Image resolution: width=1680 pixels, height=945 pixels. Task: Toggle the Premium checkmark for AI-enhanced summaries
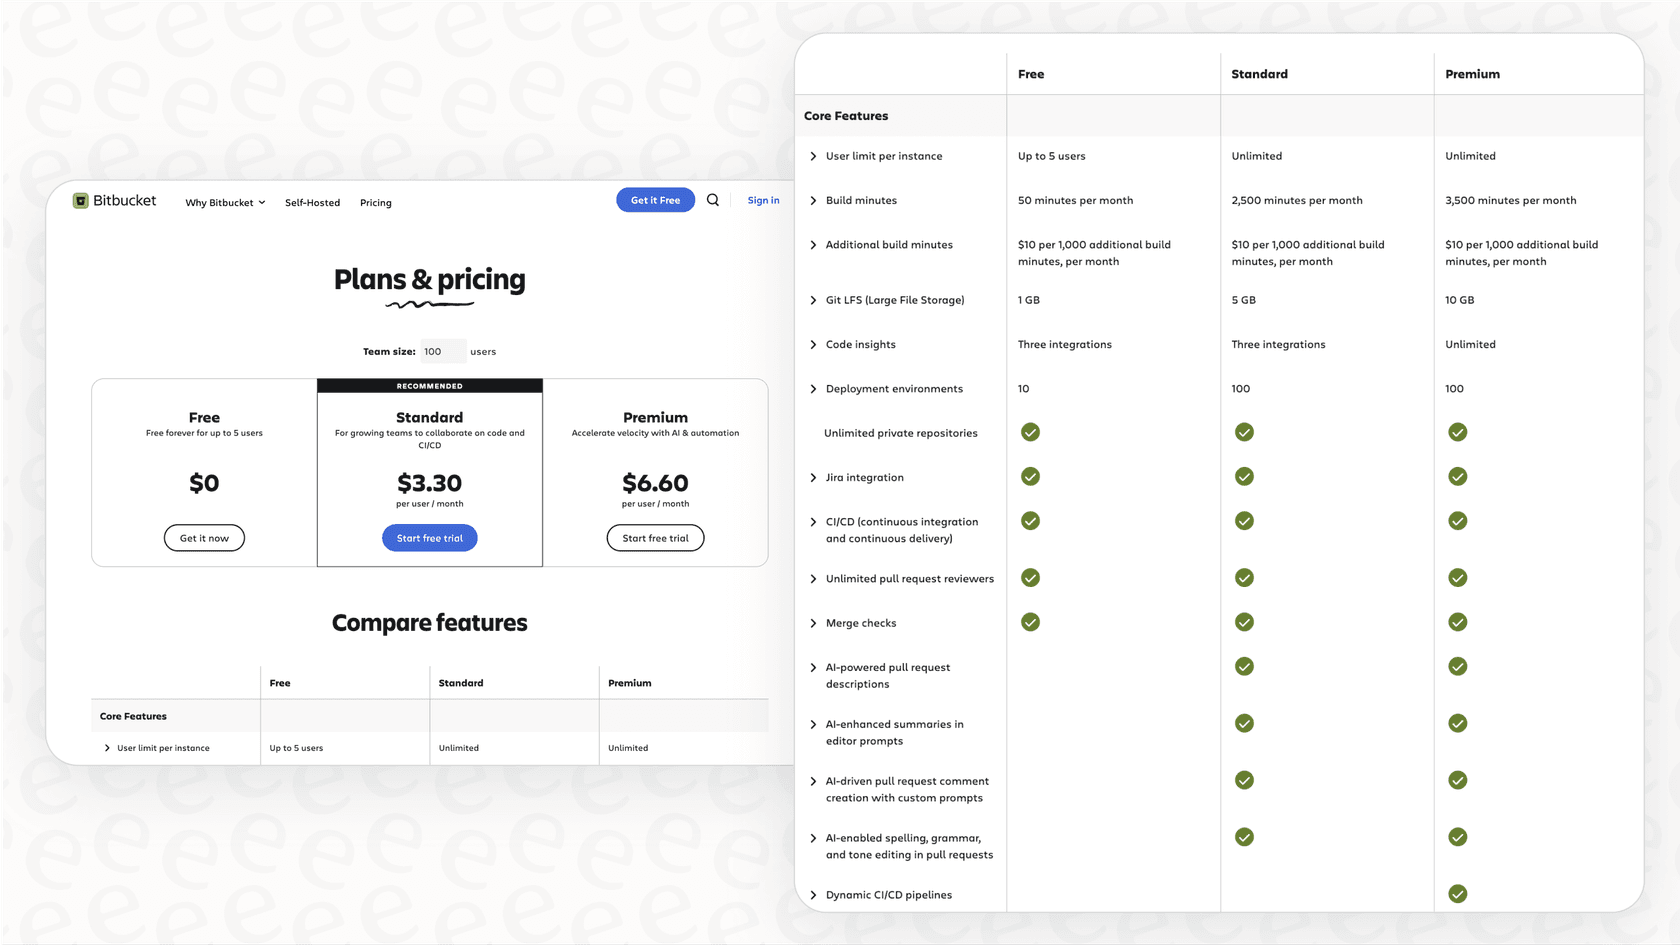point(1457,723)
